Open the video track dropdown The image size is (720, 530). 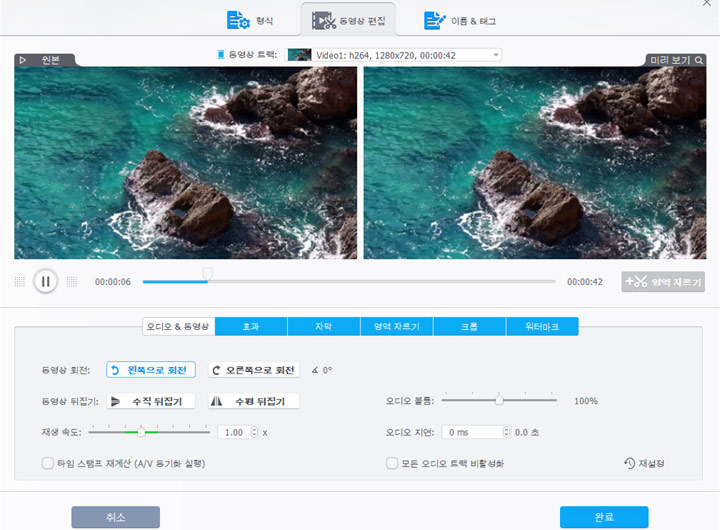pyautogui.click(x=394, y=55)
